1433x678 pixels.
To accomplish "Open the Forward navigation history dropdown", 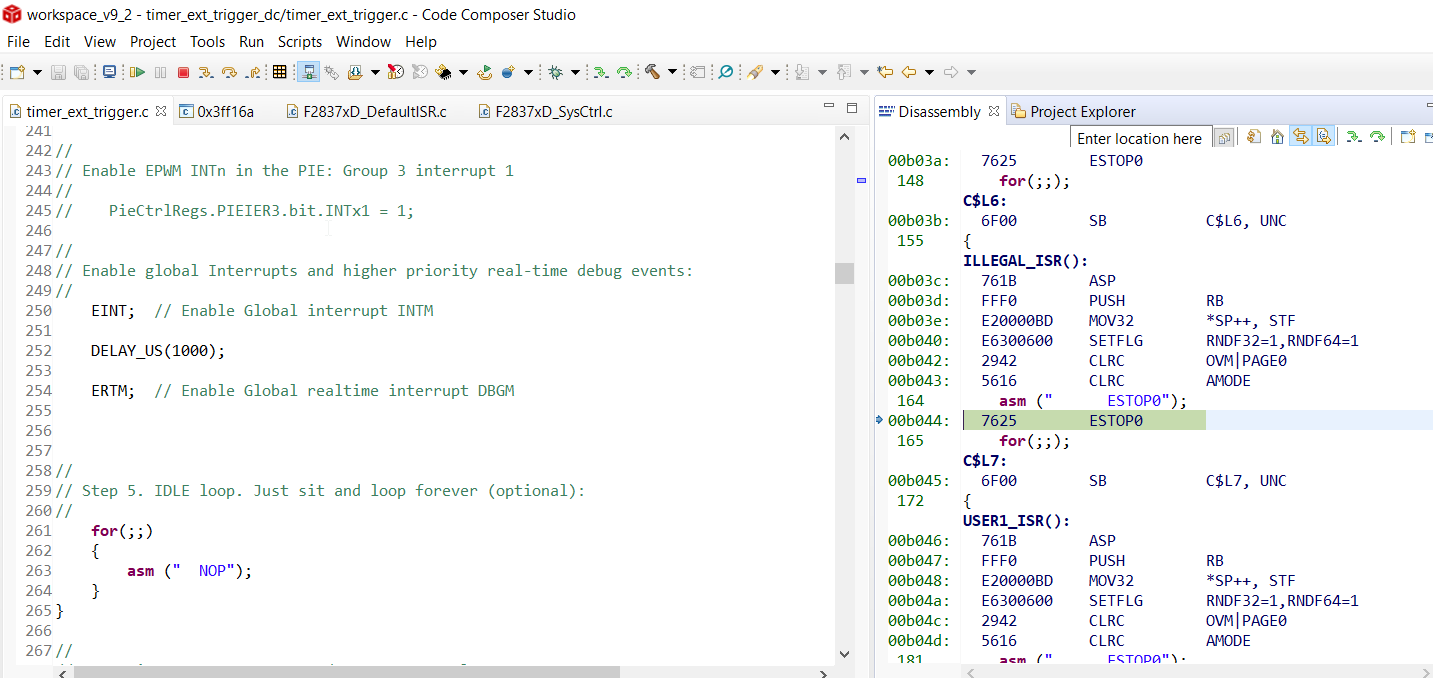I will (x=971, y=72).
